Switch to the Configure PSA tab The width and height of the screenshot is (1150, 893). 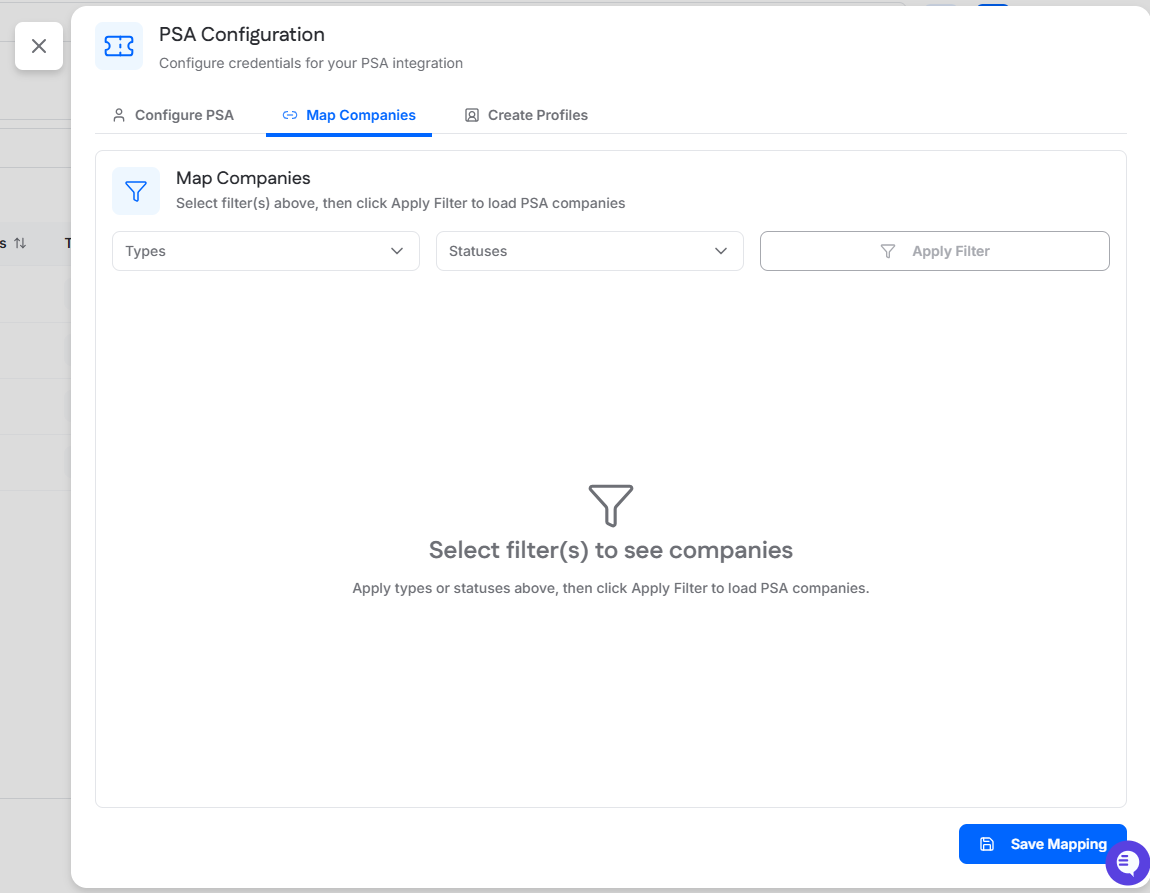174,115
